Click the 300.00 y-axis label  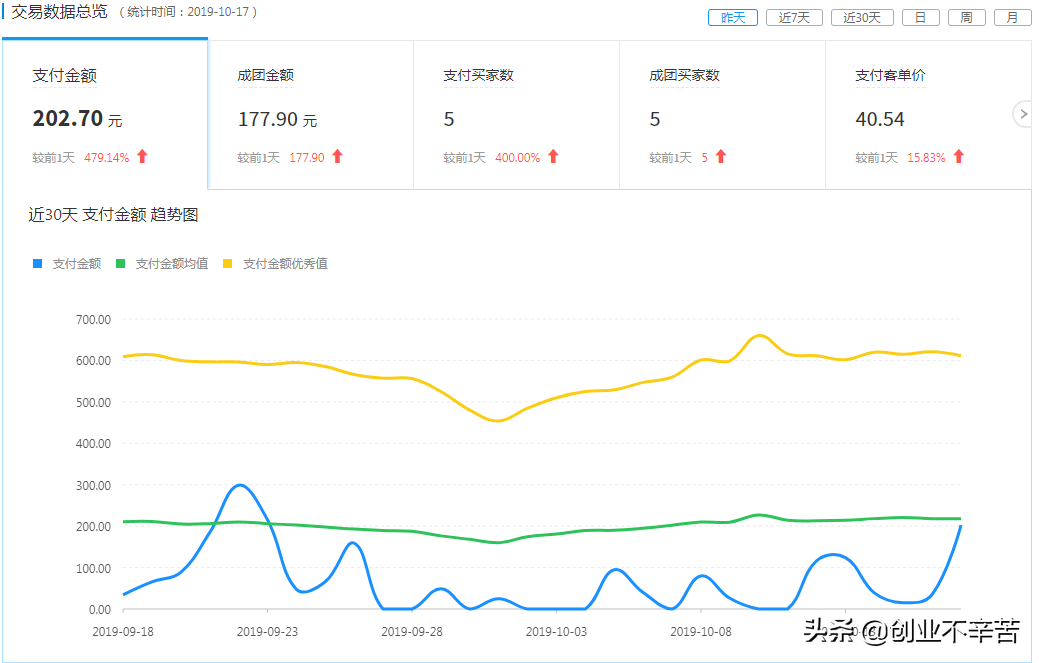click(x=93, y=485)
